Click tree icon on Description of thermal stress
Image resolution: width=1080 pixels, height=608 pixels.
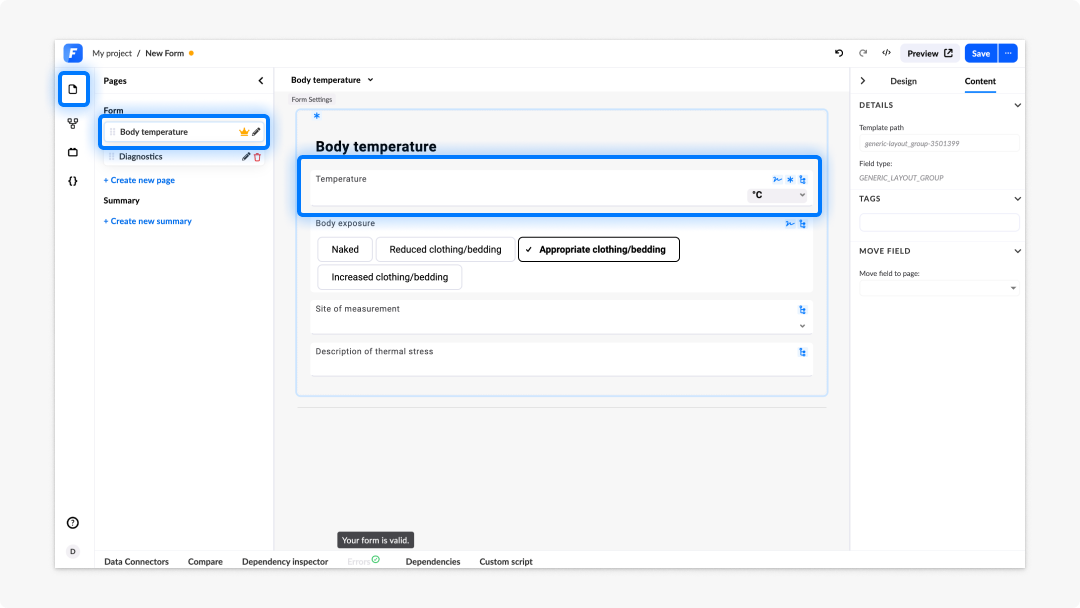coord(802,353)
